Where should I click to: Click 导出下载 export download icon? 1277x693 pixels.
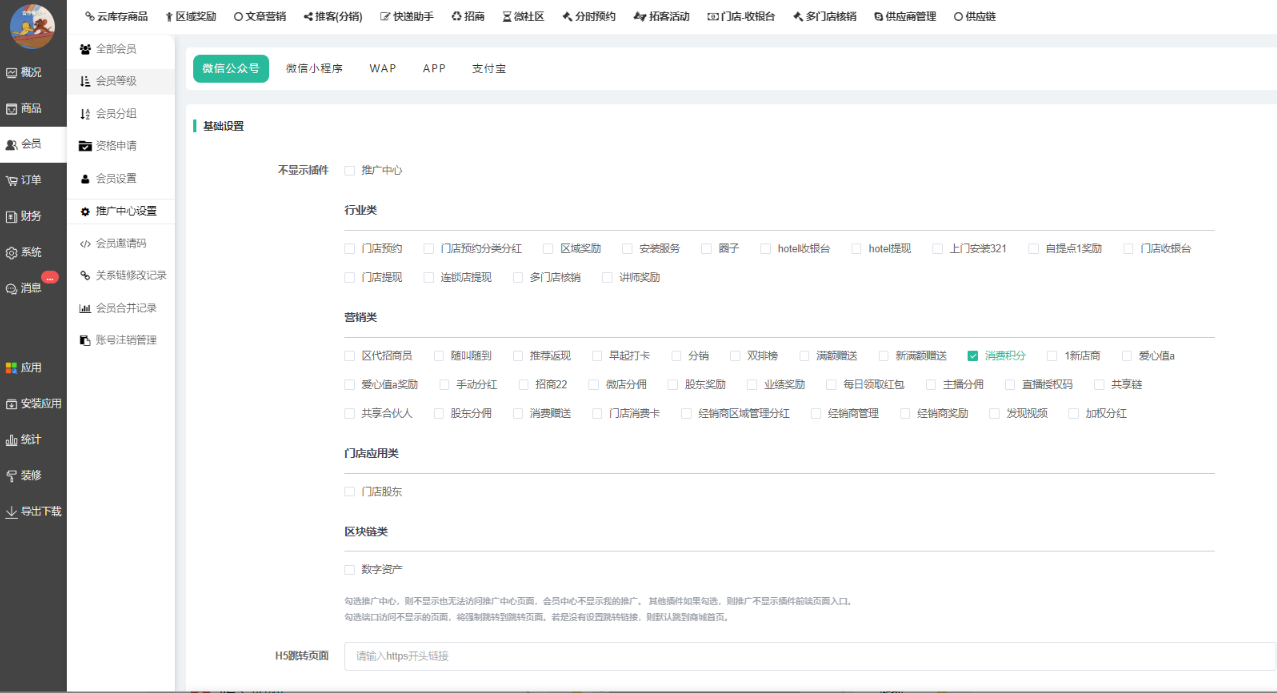point(12,512)
